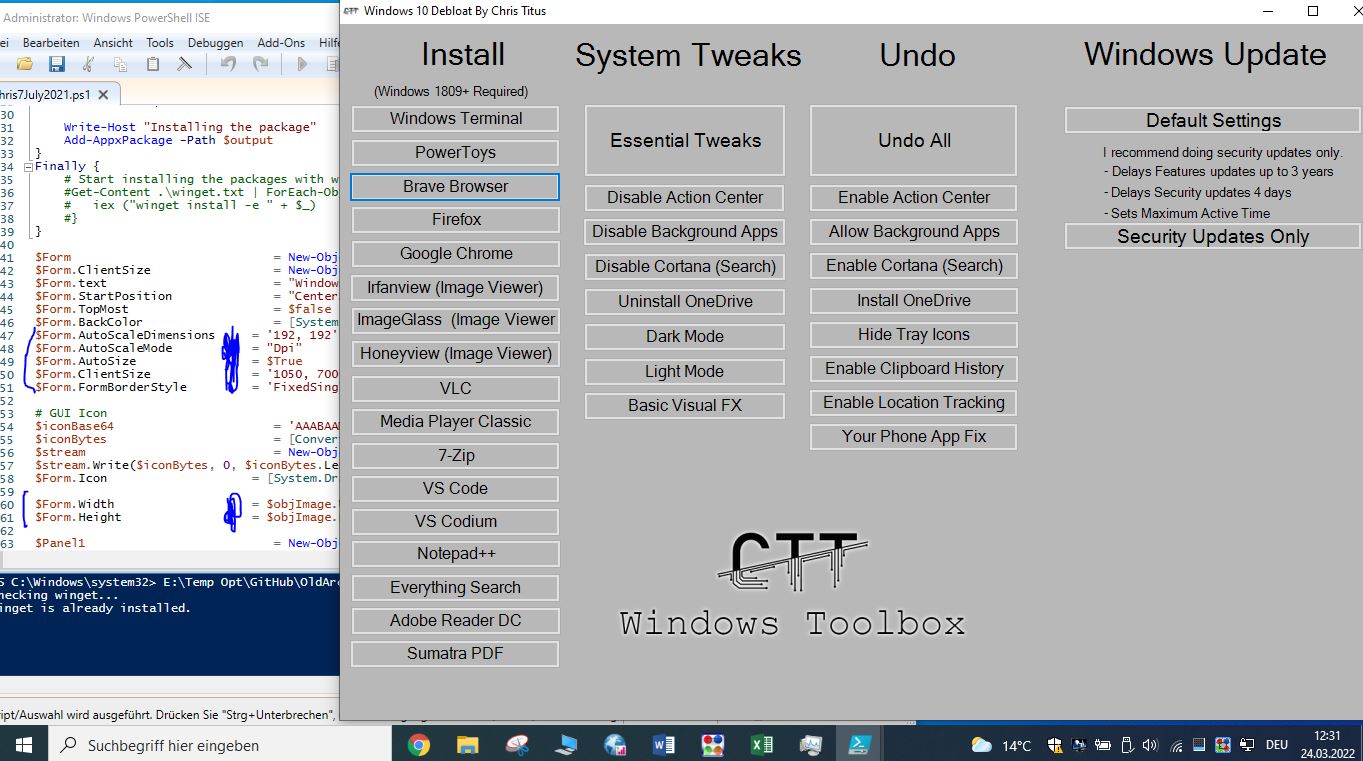Click Disable Cortana (Search)
1363x761 pixels.
[685, 267]
